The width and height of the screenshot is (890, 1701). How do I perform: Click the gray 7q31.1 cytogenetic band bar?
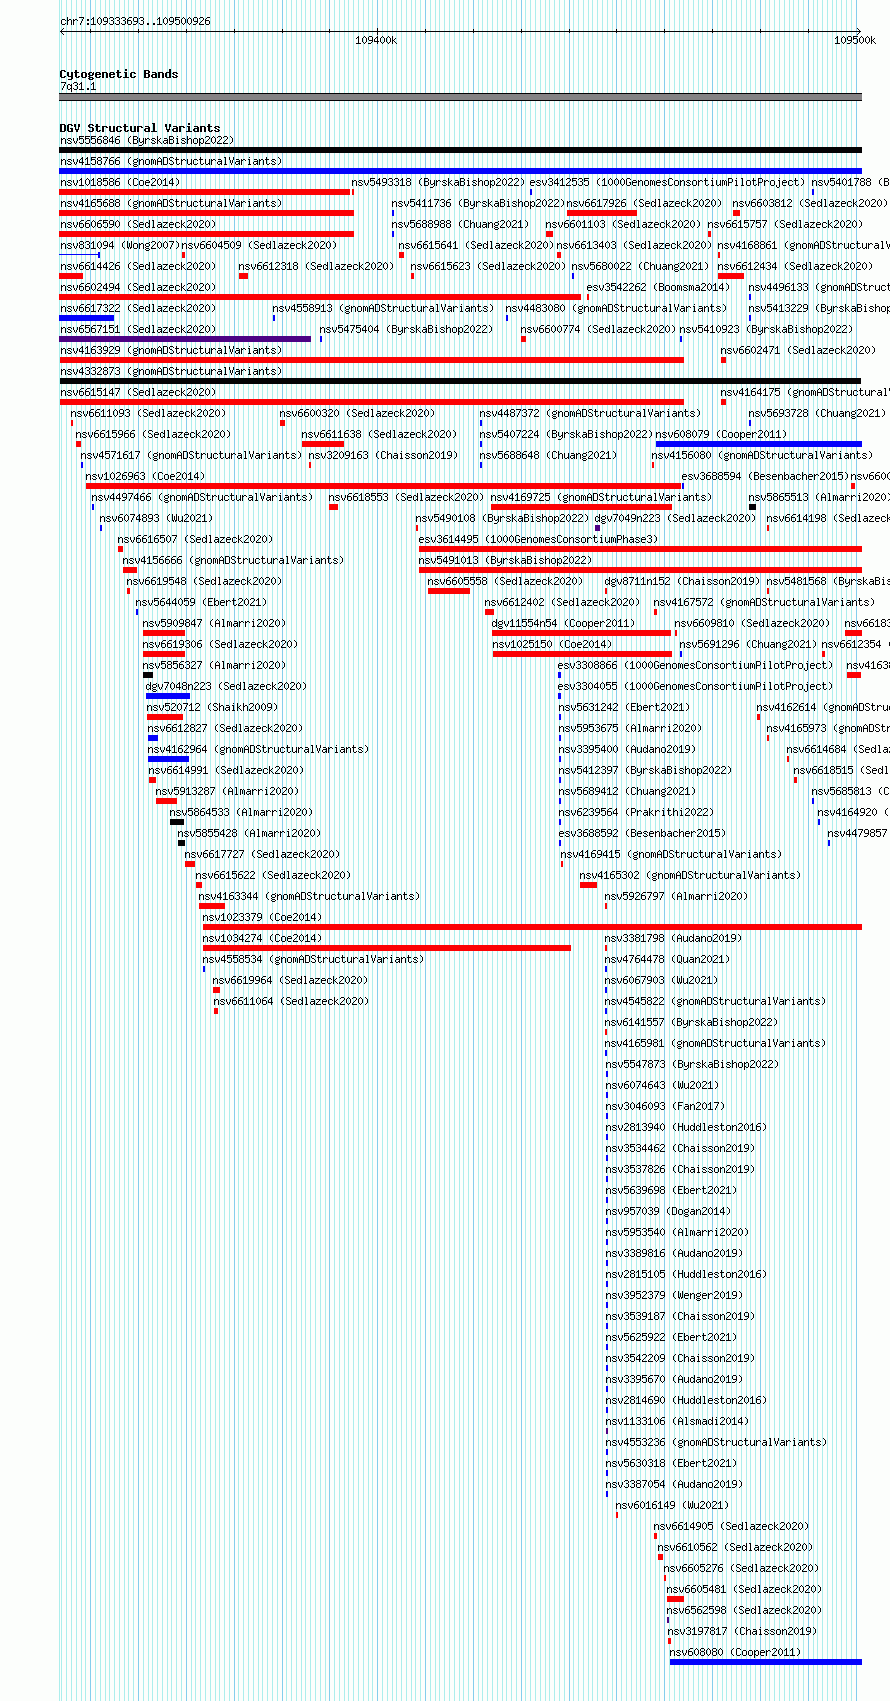coord(460,97)
